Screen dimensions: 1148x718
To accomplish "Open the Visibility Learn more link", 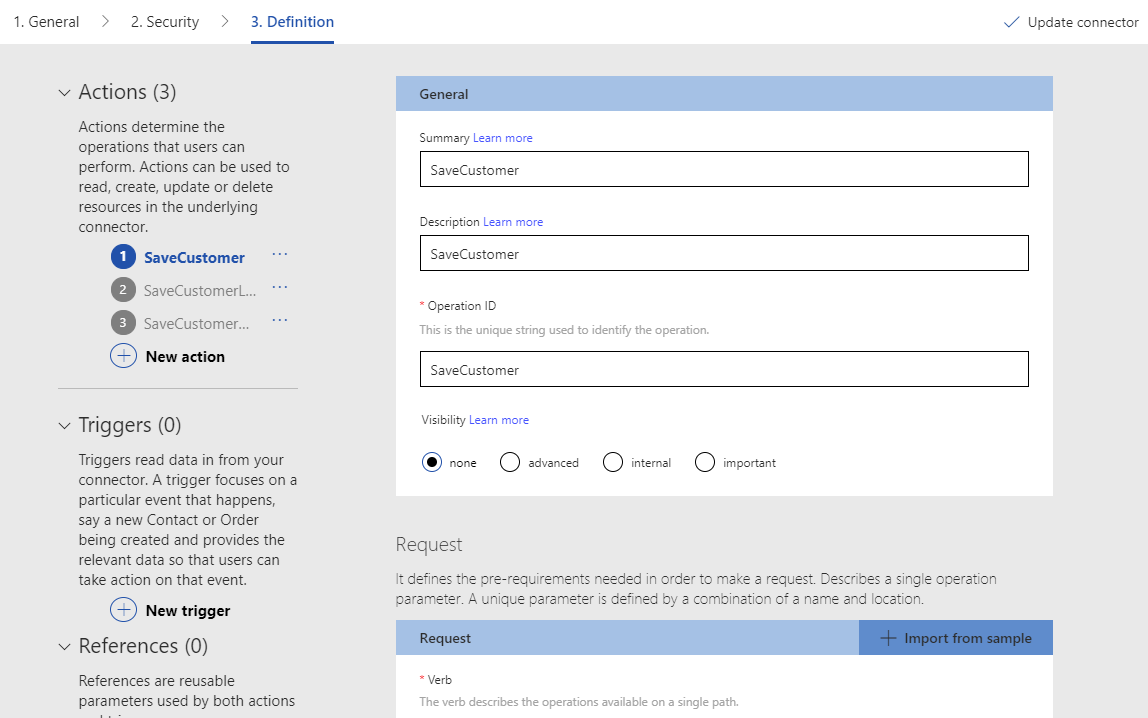I will [x=499, y=419].
